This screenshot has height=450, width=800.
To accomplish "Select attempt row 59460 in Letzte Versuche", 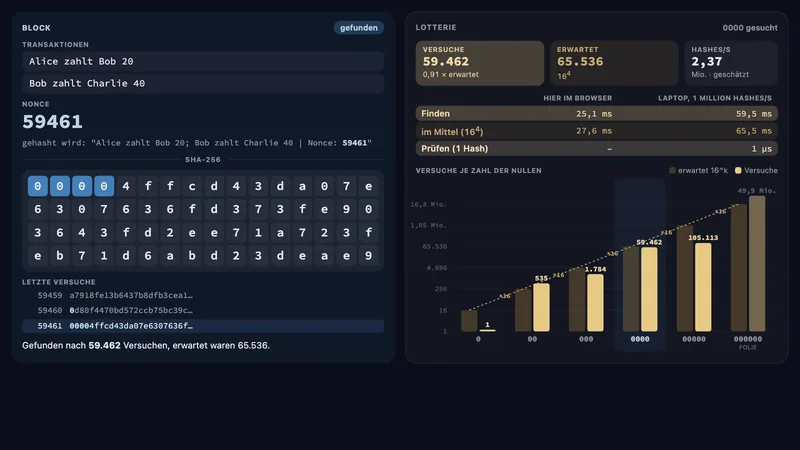I will [203, 310].
